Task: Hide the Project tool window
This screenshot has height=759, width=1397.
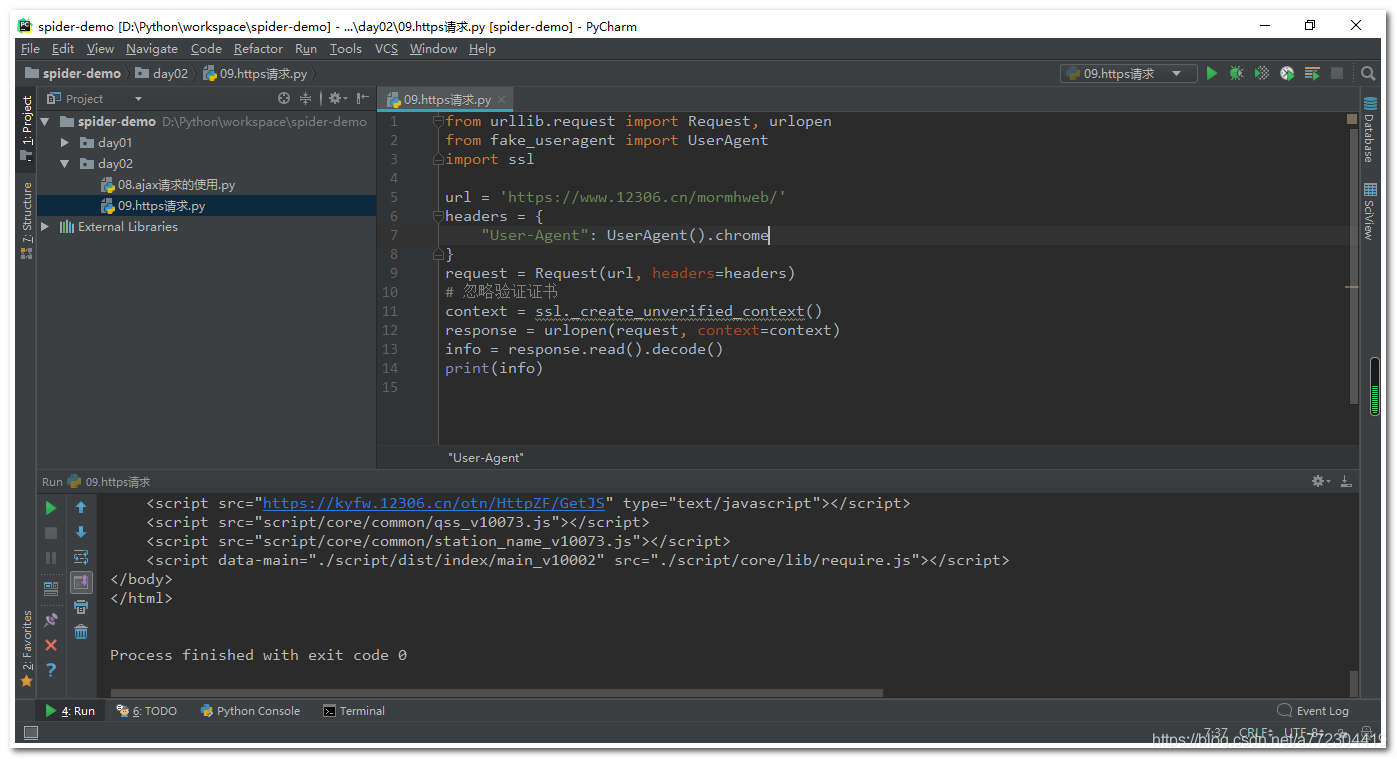Action: click(362, 98)
